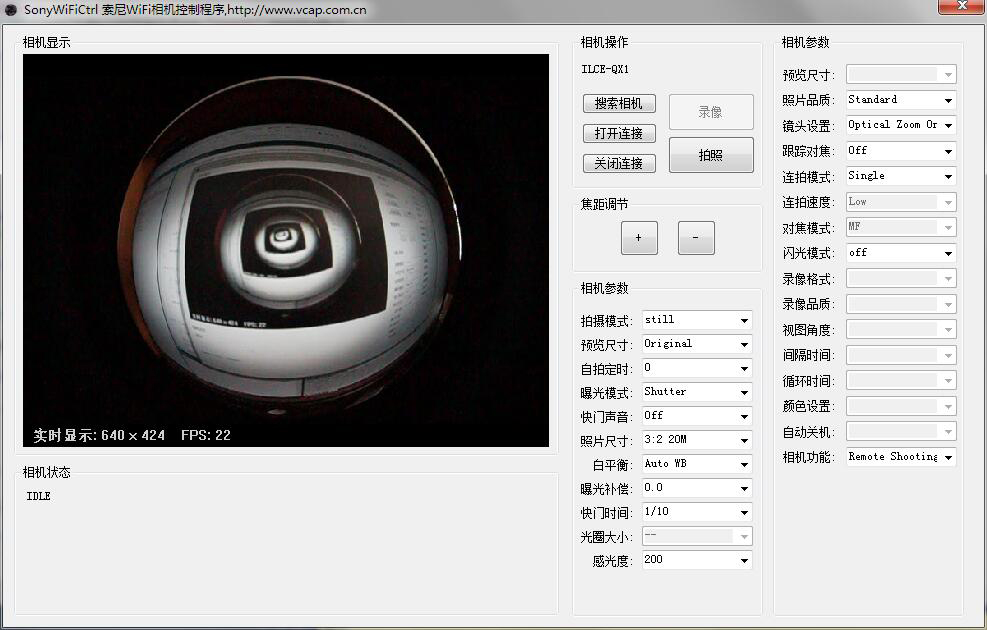987x630 pixels.
Task: Expand the 快门声音 Off dropdown
Action: (696, 416)
